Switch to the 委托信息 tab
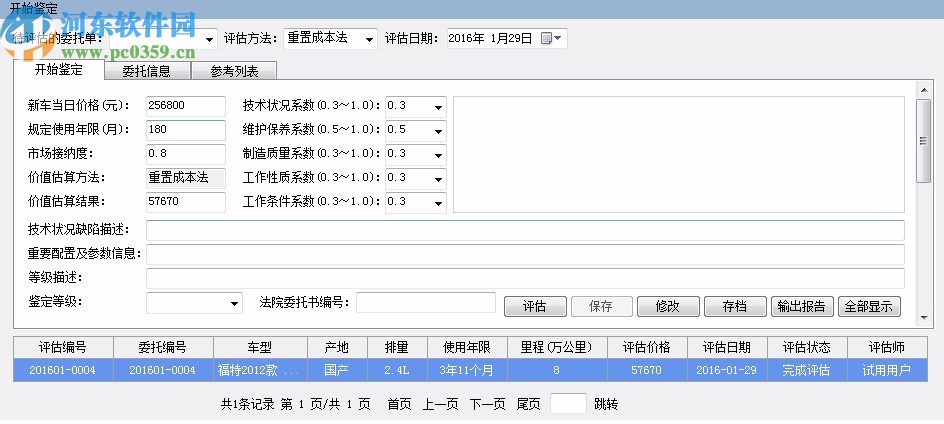Screen dimensions: 944x424 point(147,71)
